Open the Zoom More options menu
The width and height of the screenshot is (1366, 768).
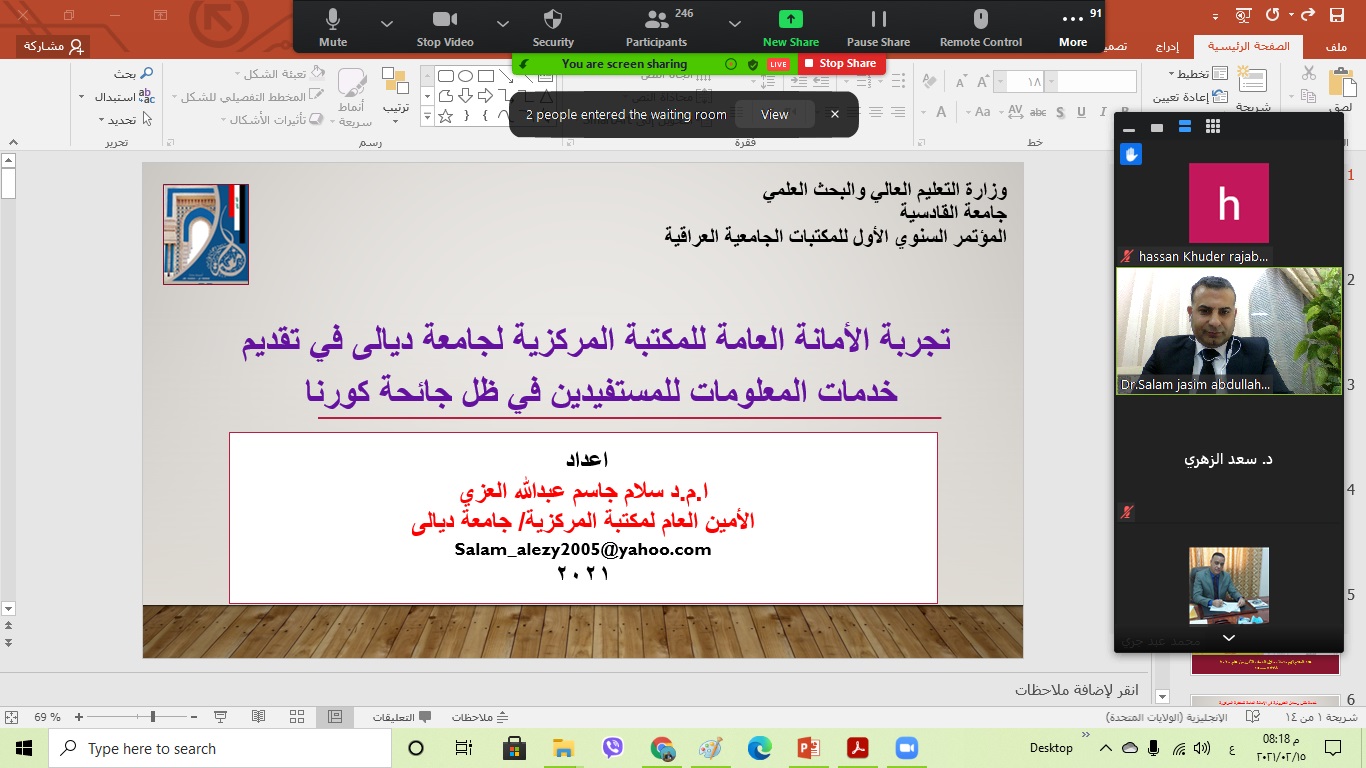(1073, 28)
